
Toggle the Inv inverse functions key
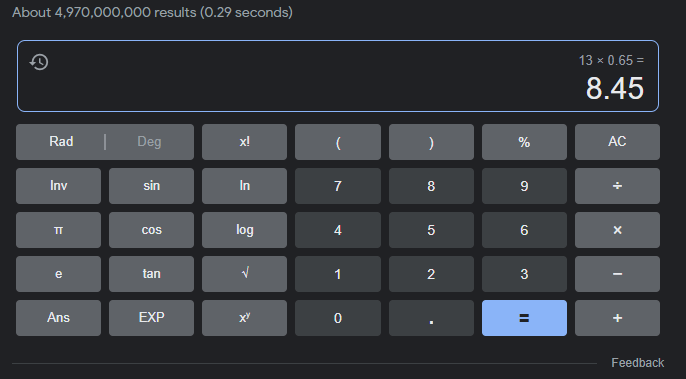[58, 186]
